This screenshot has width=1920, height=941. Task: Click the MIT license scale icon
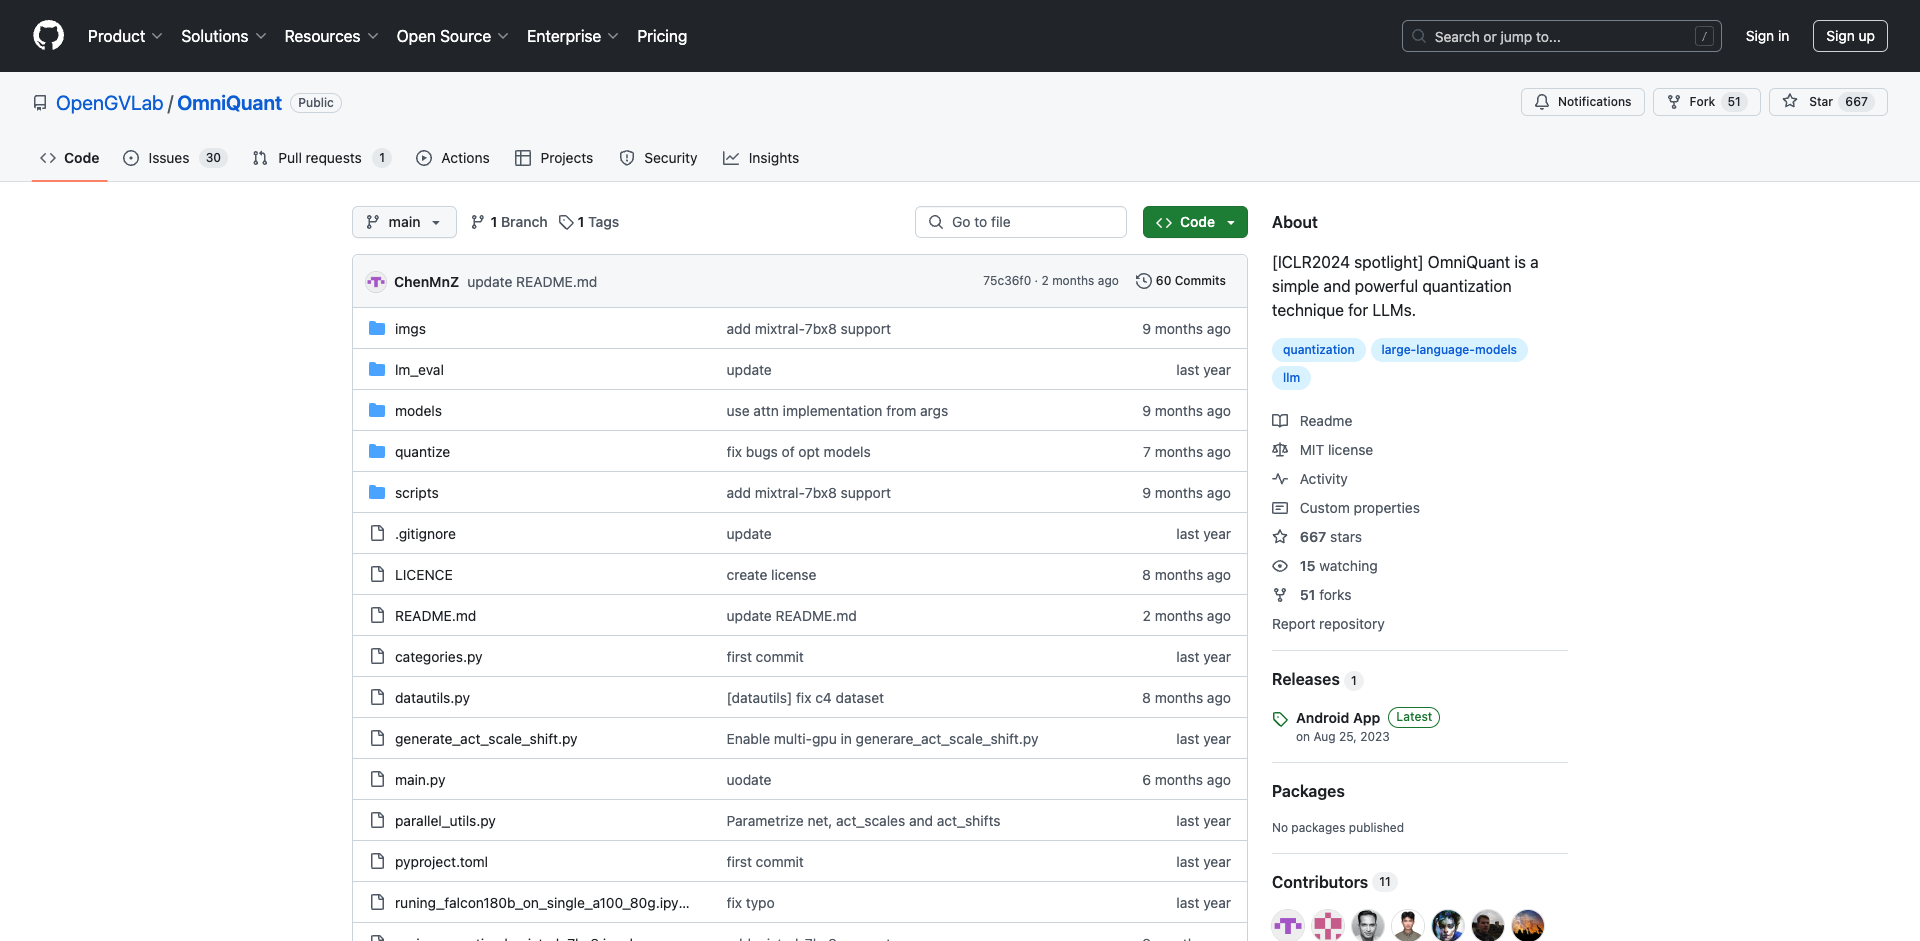pyautogui.click(x=1280, y=450)
